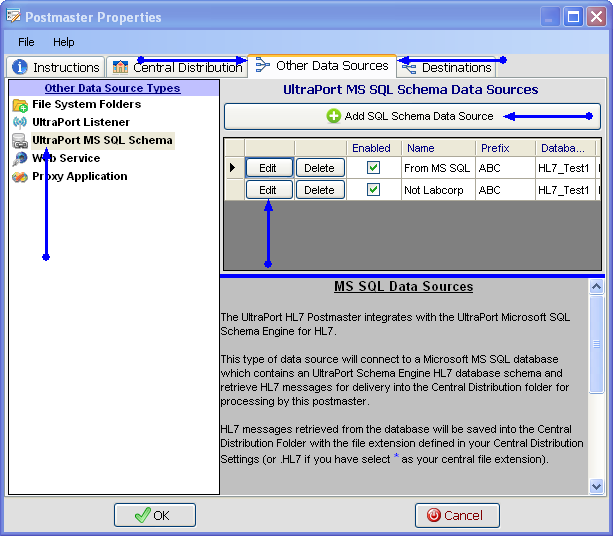This screenshot has height=536, width=613.
Task: Click the Destinations tab icon
Action: coord(409,67)
